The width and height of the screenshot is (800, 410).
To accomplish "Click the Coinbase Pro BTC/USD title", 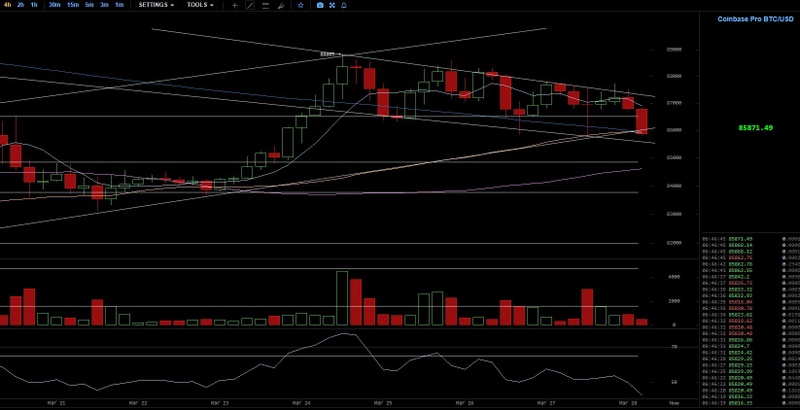I will [756, 19].
